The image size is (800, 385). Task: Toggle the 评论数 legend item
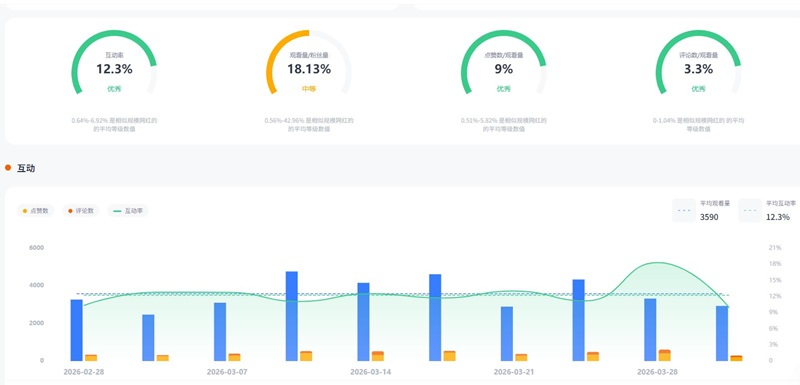81,211
